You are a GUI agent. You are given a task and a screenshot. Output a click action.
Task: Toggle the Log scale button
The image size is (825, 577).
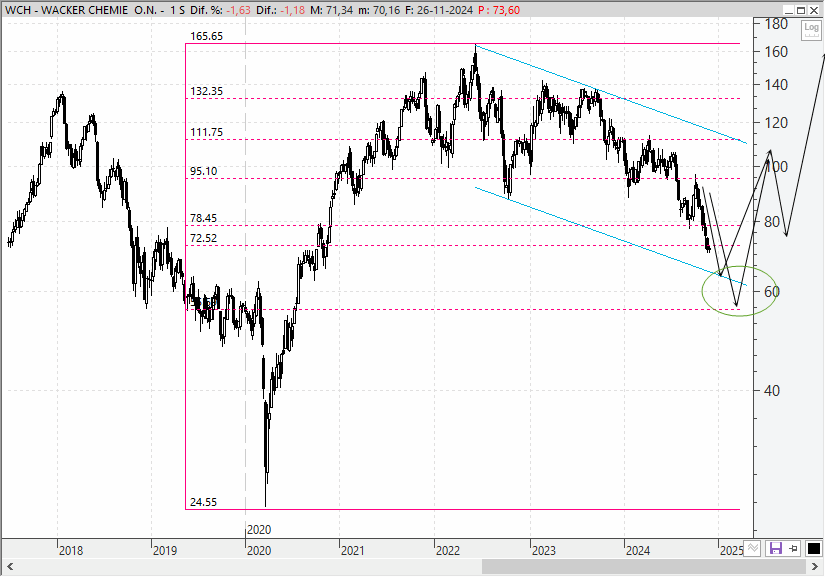point(811,30)
